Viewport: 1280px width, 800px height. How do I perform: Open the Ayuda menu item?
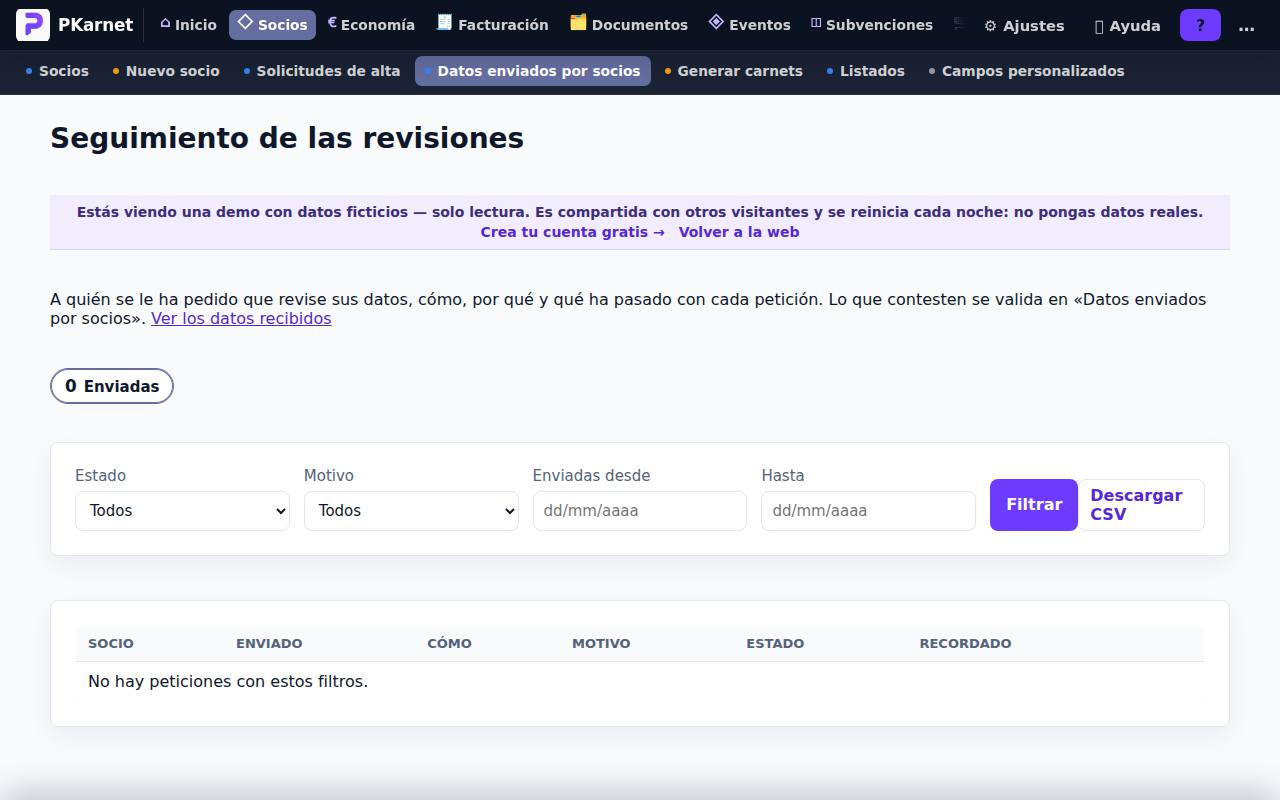click(1128, 26)
